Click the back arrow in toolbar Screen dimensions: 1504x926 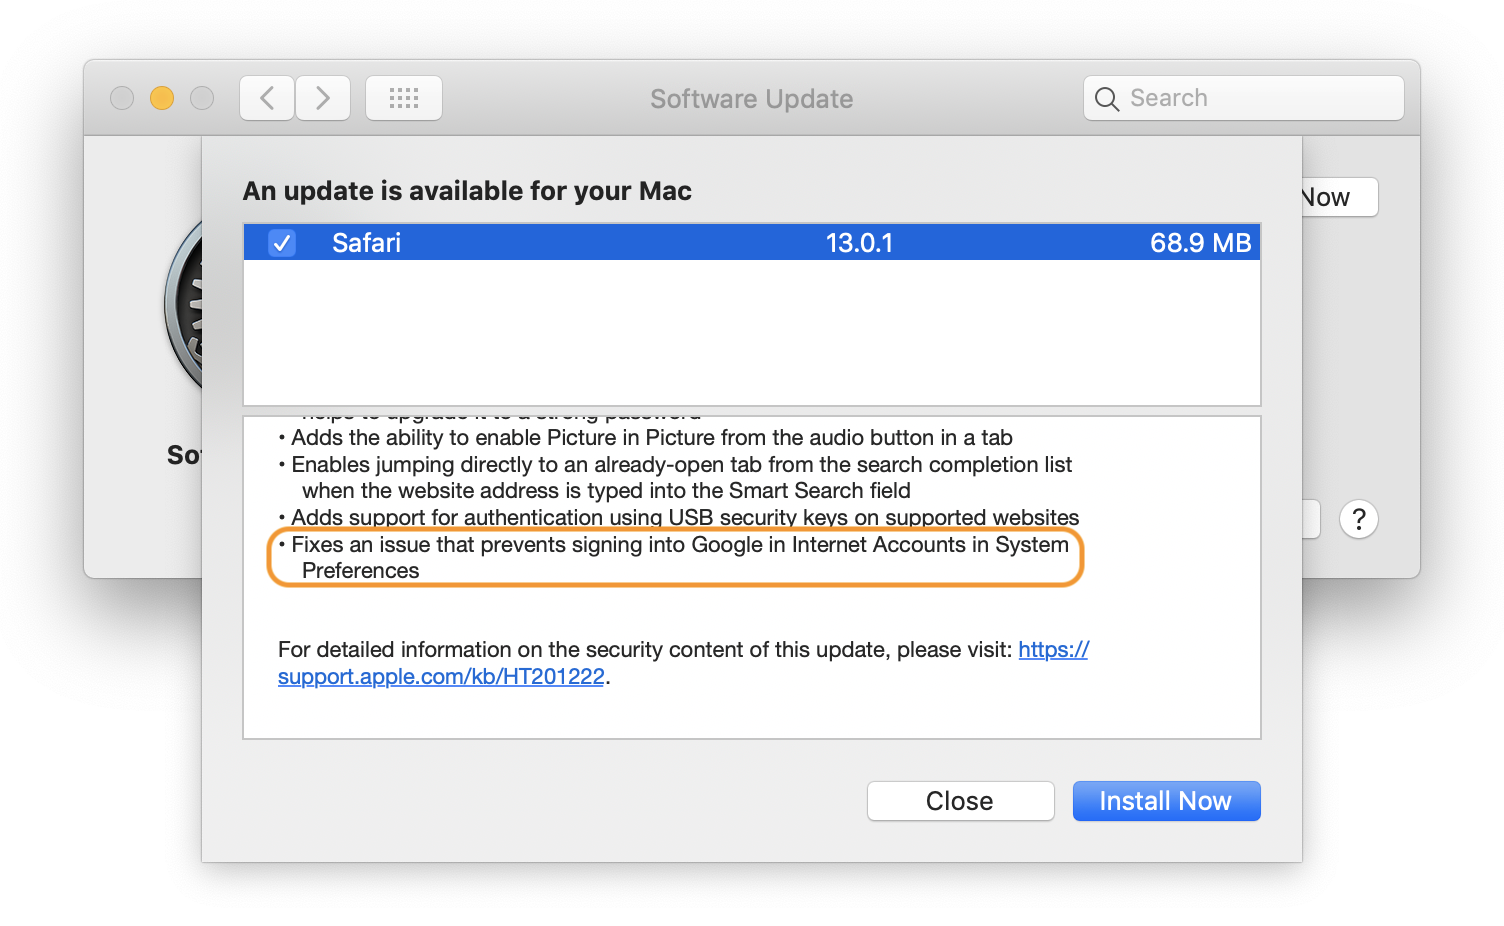click(x=267, y=98)
